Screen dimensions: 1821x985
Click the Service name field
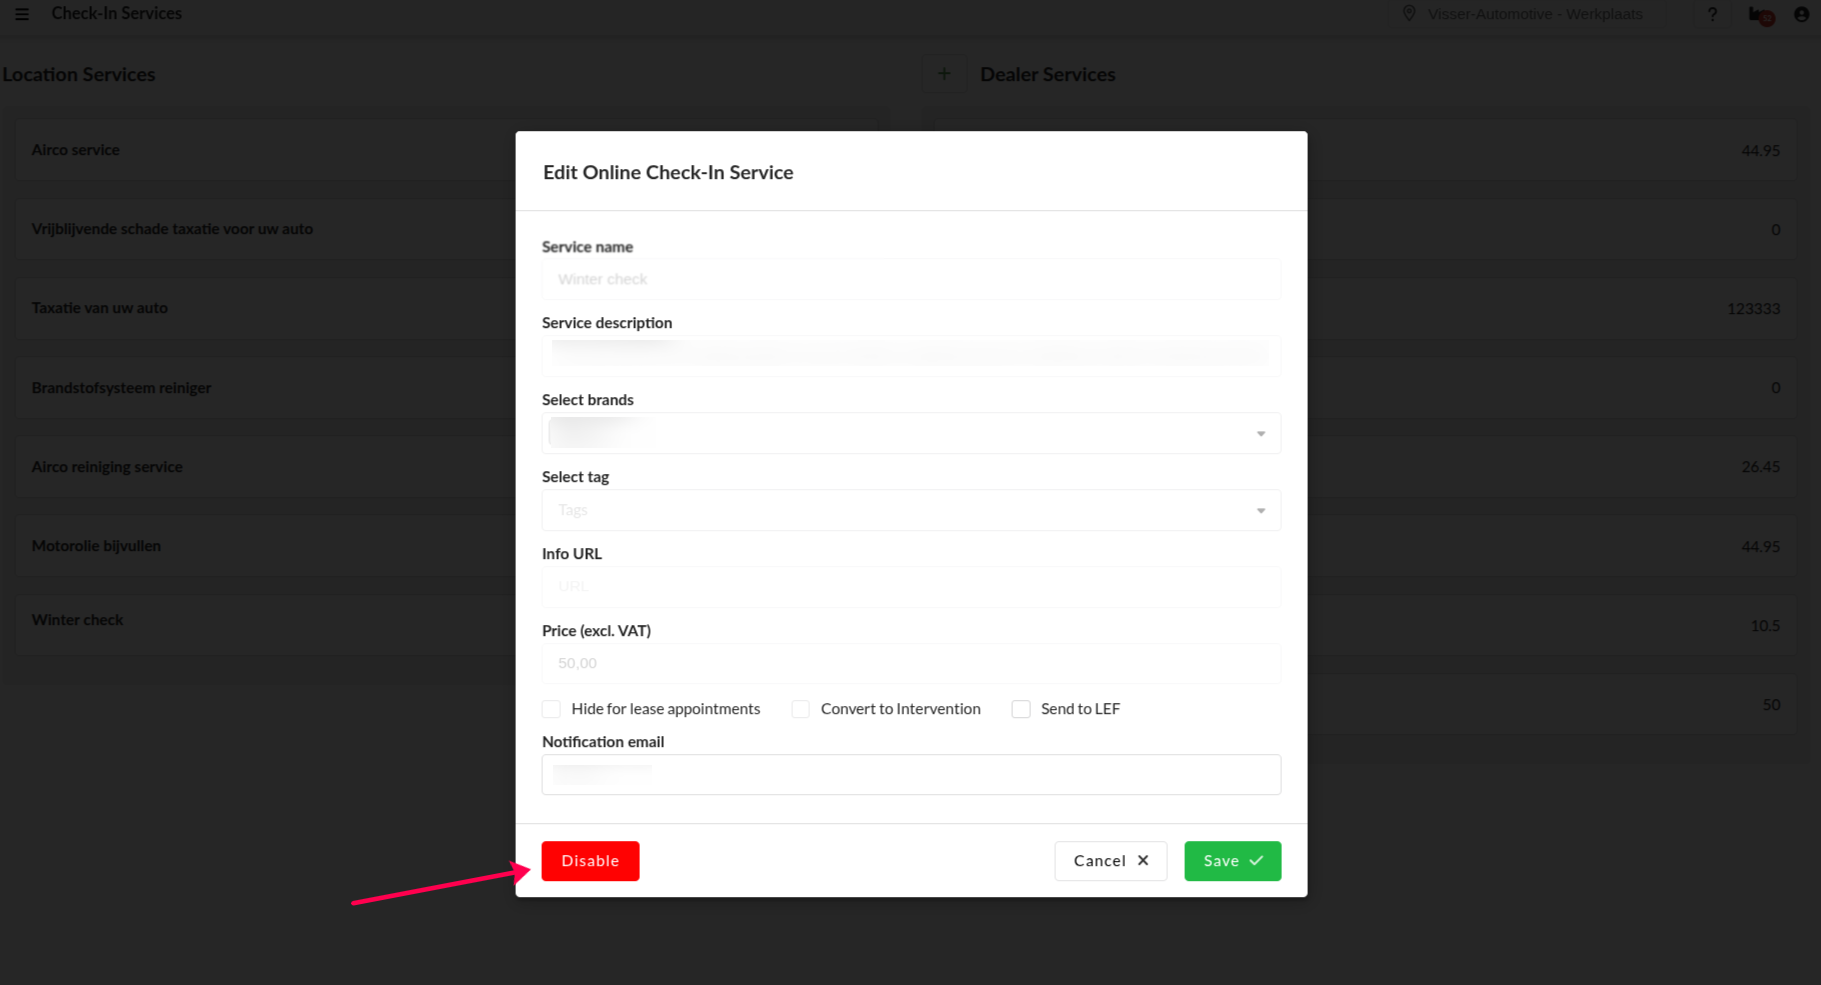coord(910,279)
